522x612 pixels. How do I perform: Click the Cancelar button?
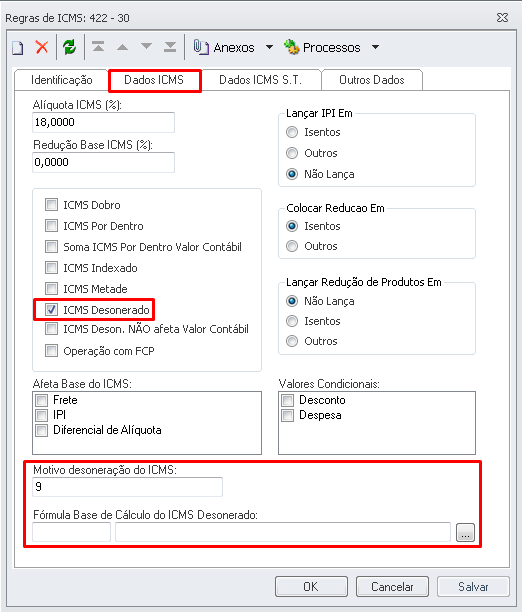tap(392, 587)
